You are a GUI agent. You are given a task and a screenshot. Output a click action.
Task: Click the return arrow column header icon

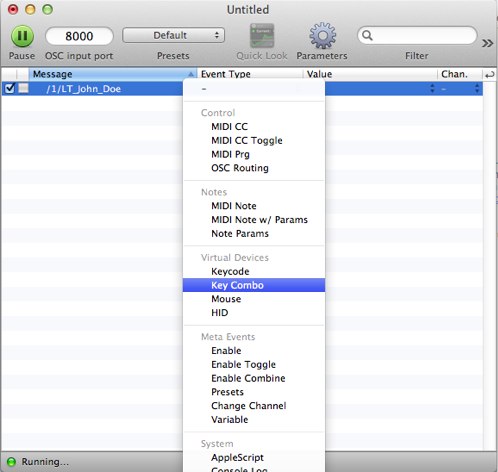490,75
